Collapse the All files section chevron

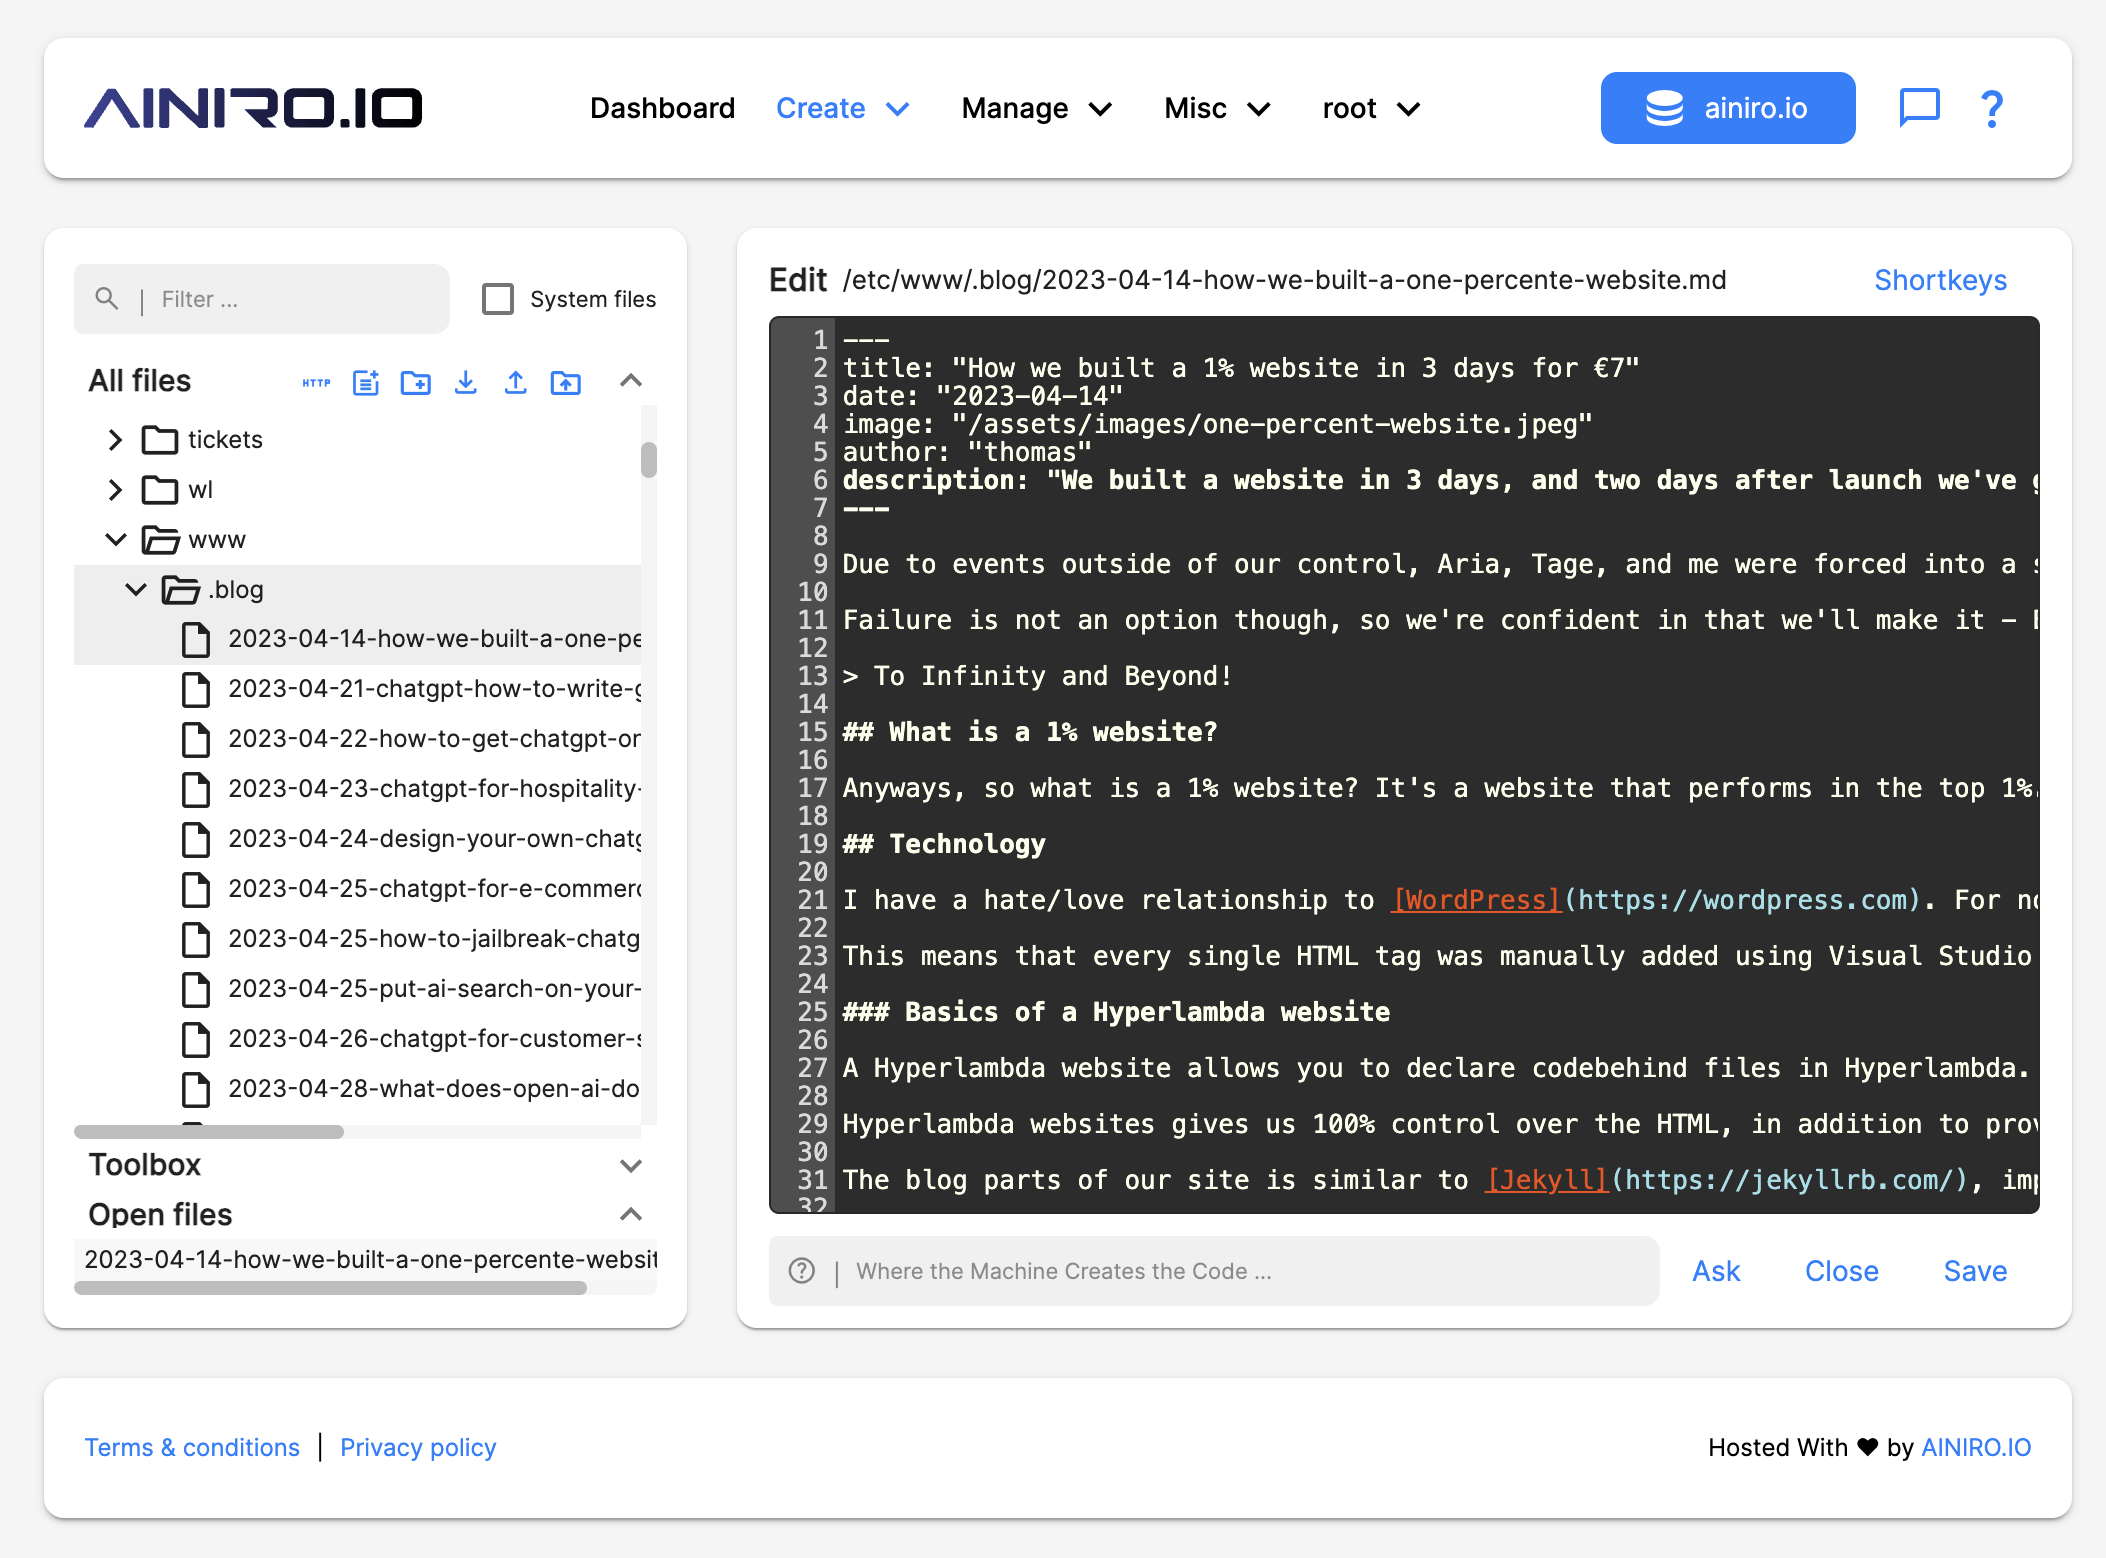click(631, 381)
